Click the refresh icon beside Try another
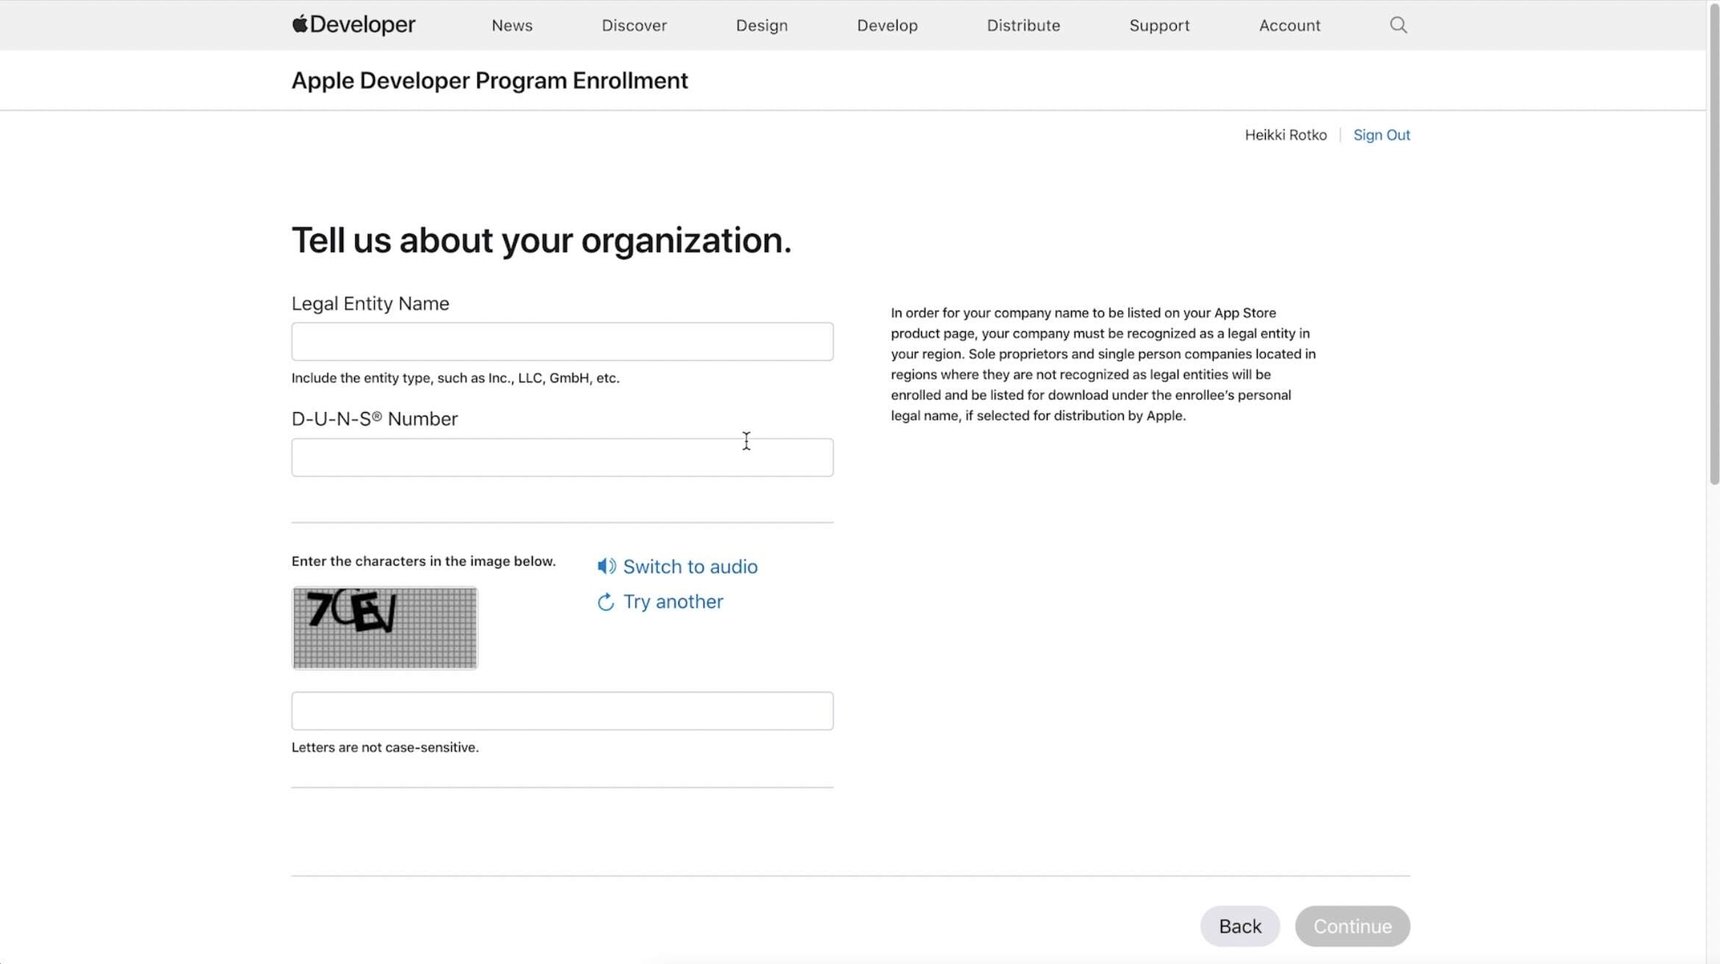 click(605, 601)
